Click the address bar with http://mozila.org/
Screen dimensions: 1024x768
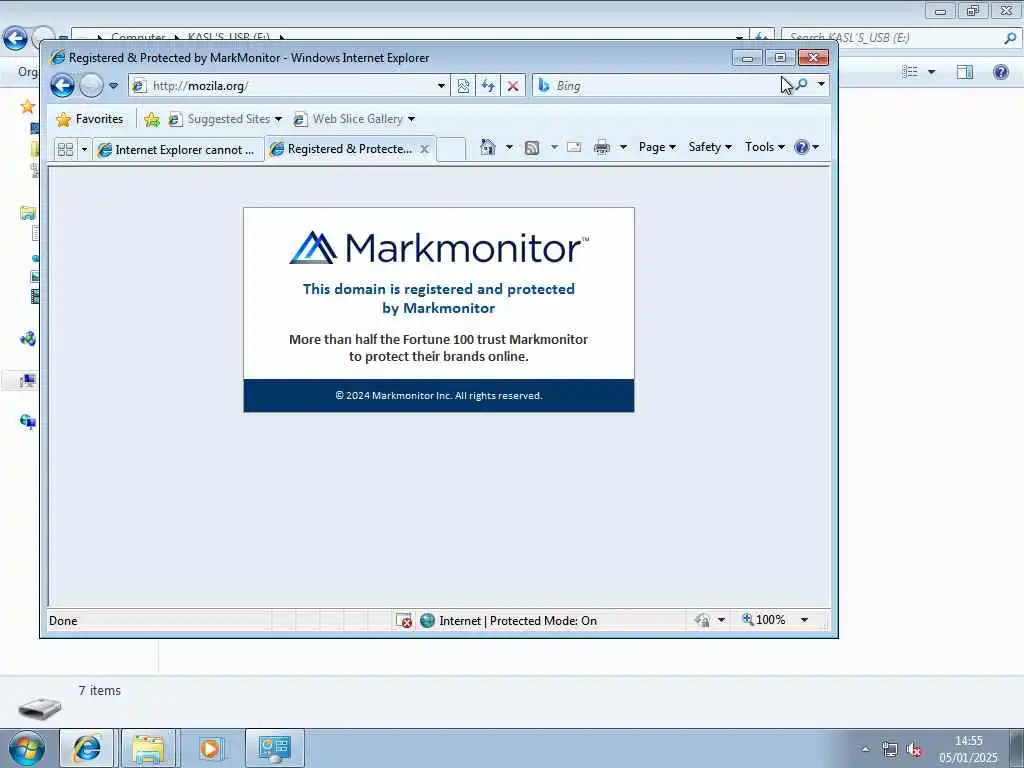pos(281,86)
